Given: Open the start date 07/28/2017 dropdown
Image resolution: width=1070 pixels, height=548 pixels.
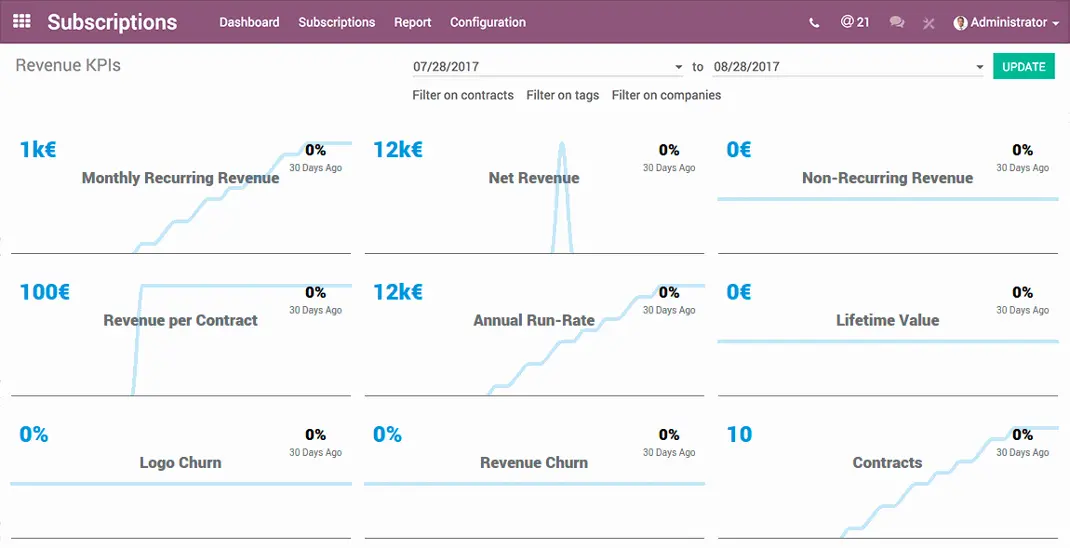Looking at the screenshot, I should 547,67.
